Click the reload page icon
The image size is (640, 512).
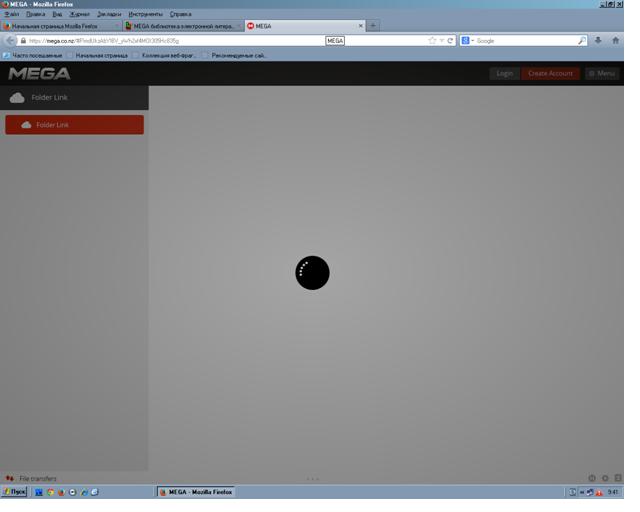tap(450, 40)
